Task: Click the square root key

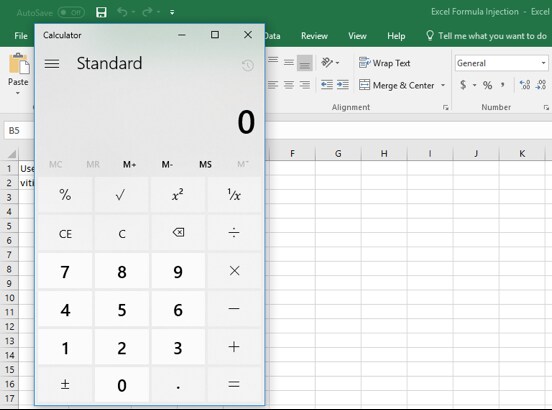Action: coord(121,195)
